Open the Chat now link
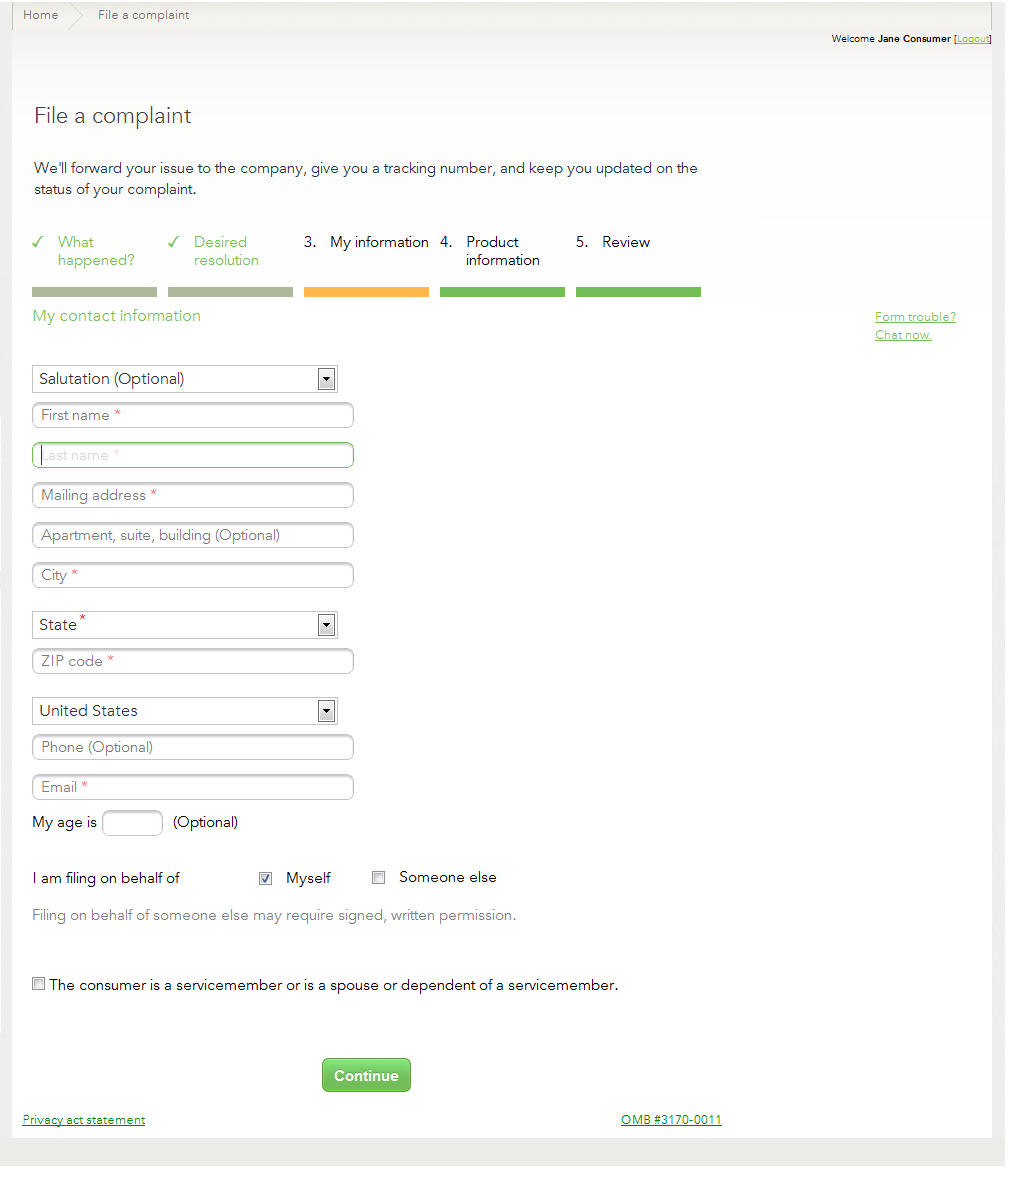 [x=903, y=335]
